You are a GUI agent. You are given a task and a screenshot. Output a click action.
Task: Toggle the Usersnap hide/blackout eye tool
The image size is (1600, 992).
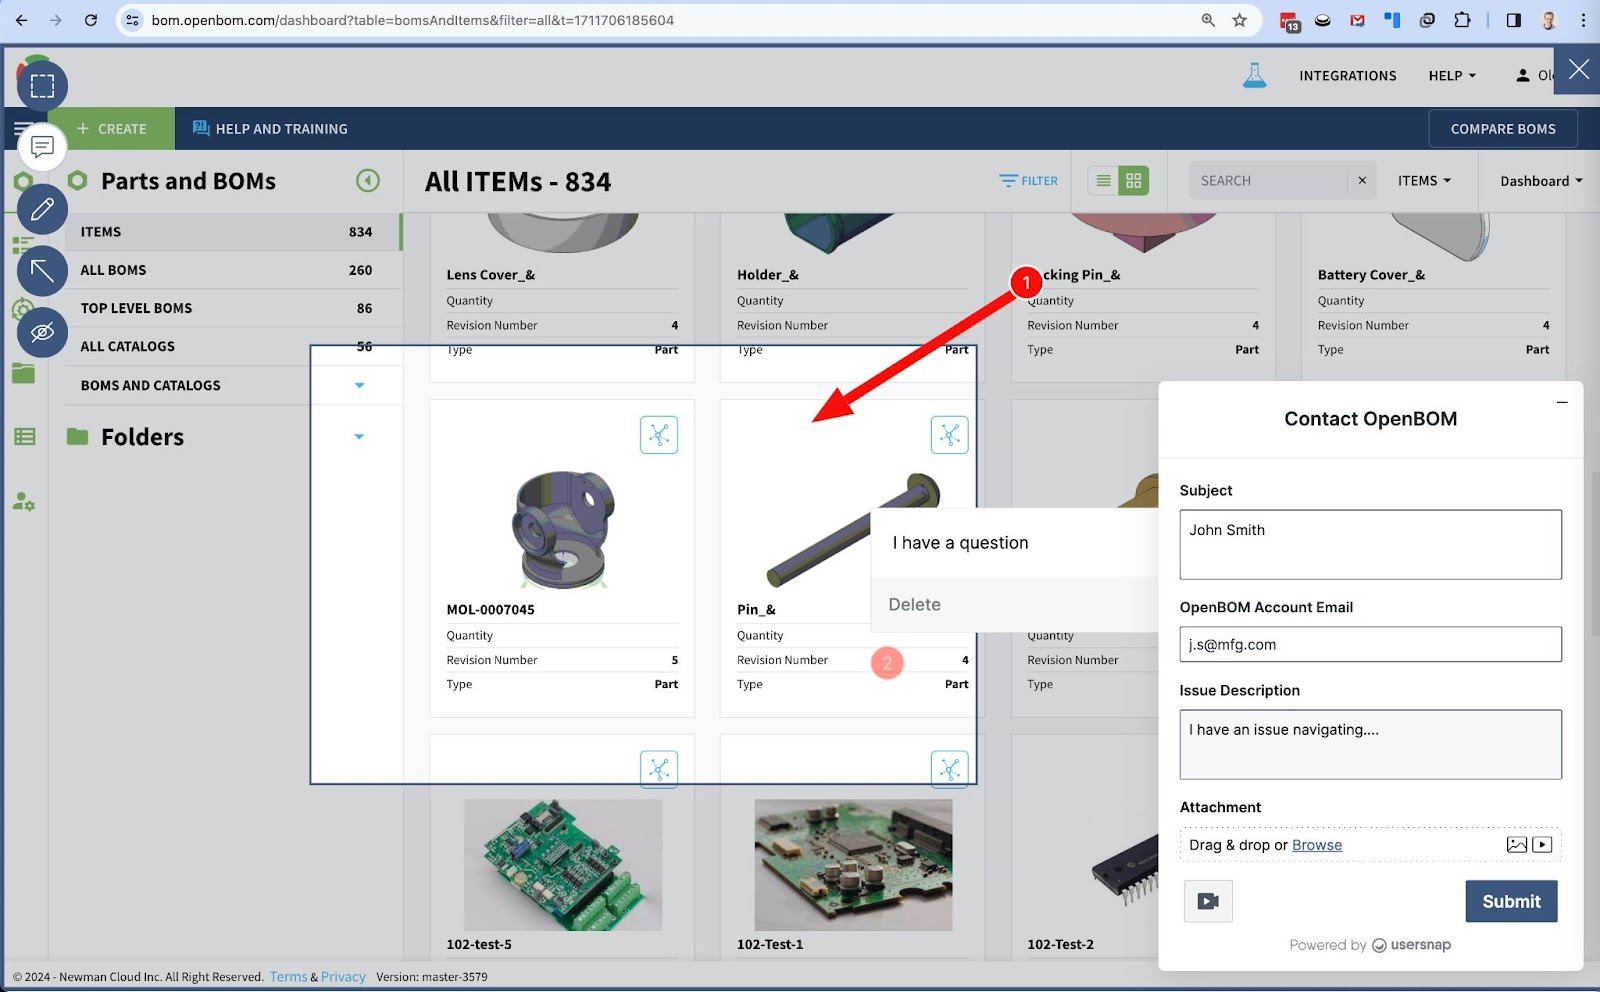point(42,332)
